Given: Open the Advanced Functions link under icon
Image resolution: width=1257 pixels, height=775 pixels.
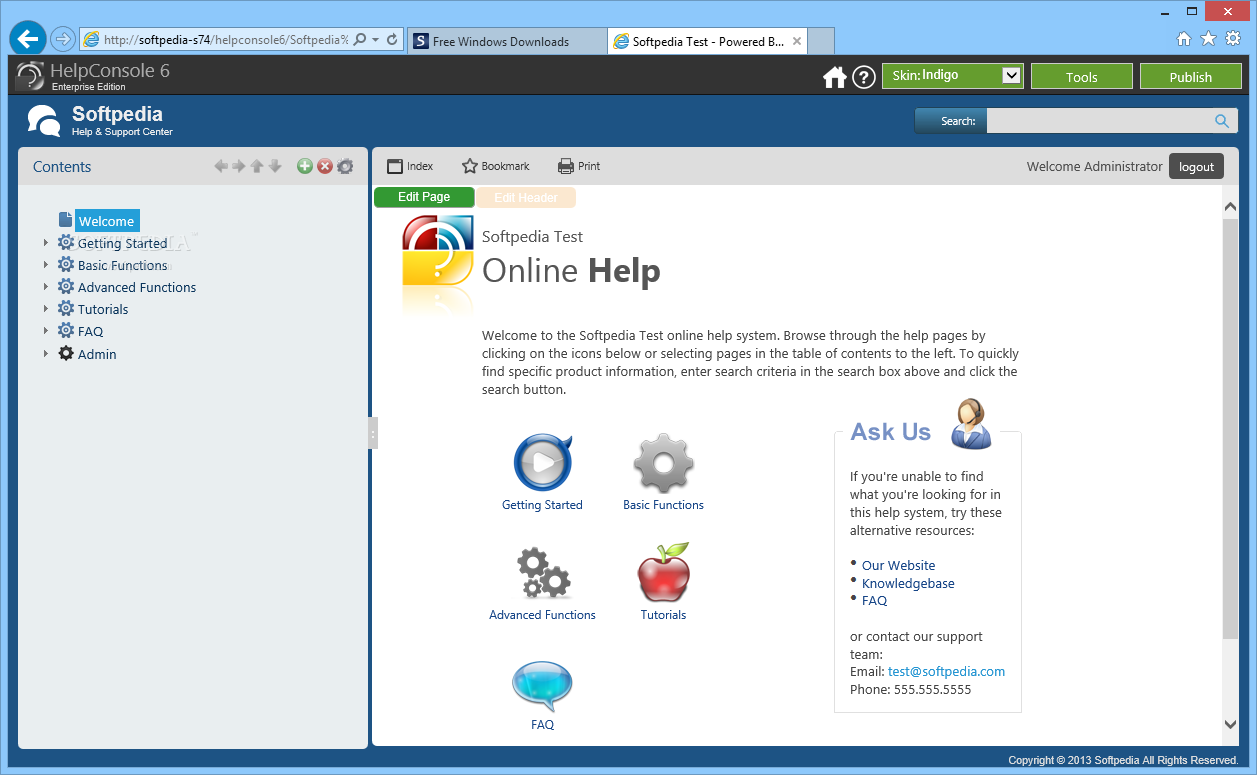Looking at the screenshot, I should pyautogui.click(x=542, y=615).
